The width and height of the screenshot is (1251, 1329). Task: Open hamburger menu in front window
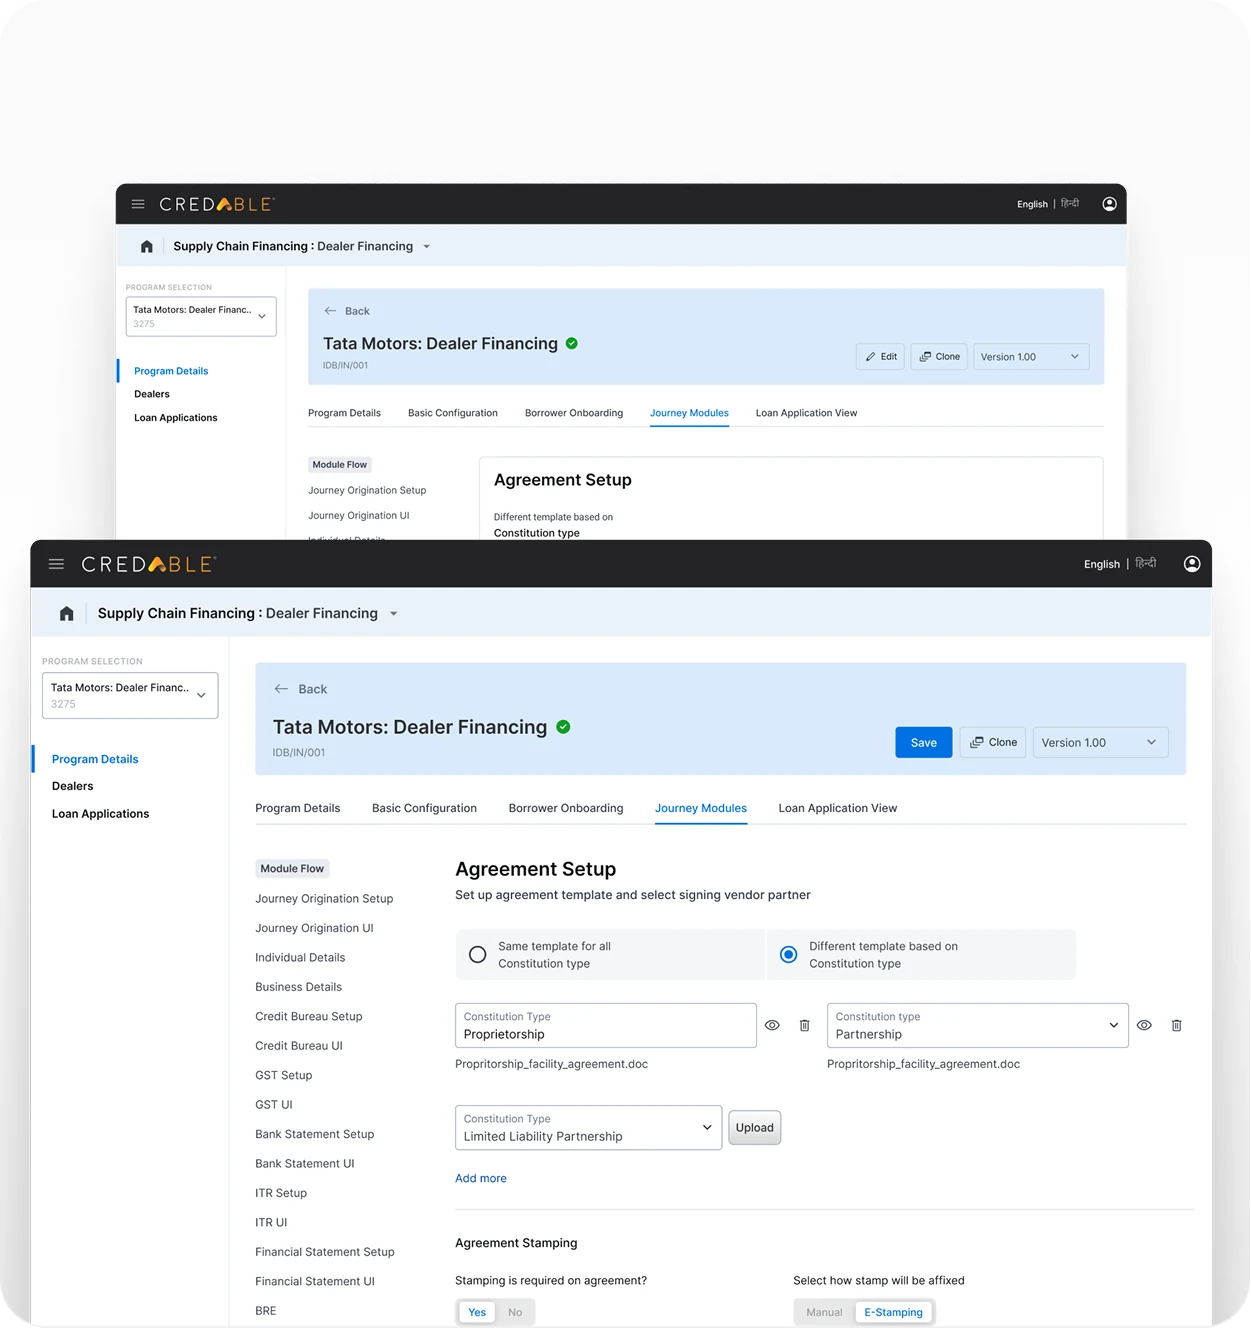[x=57, y=564]
